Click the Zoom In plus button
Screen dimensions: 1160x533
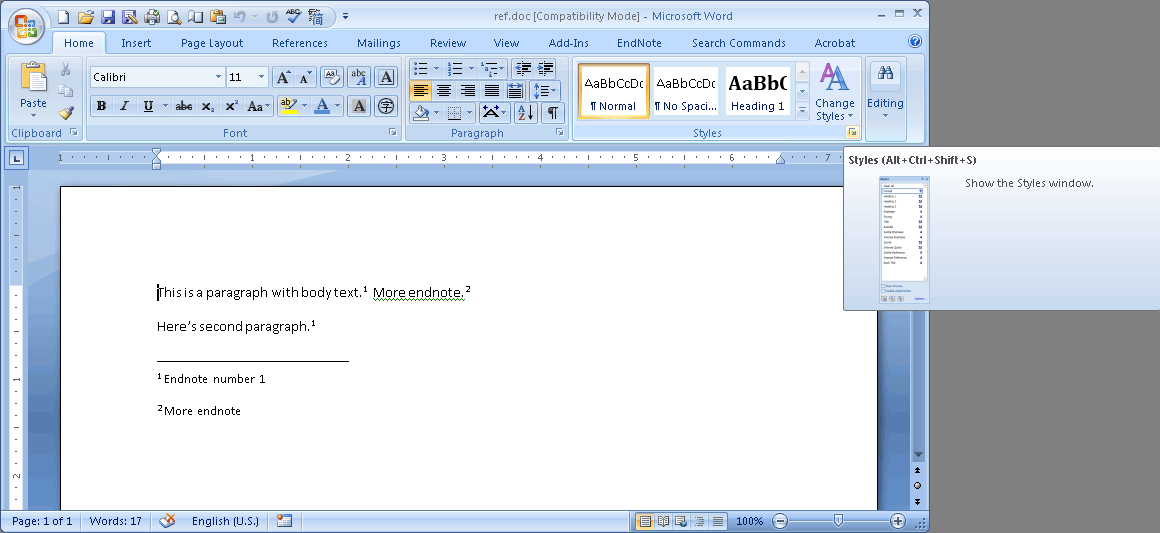(x=897, y=521)
